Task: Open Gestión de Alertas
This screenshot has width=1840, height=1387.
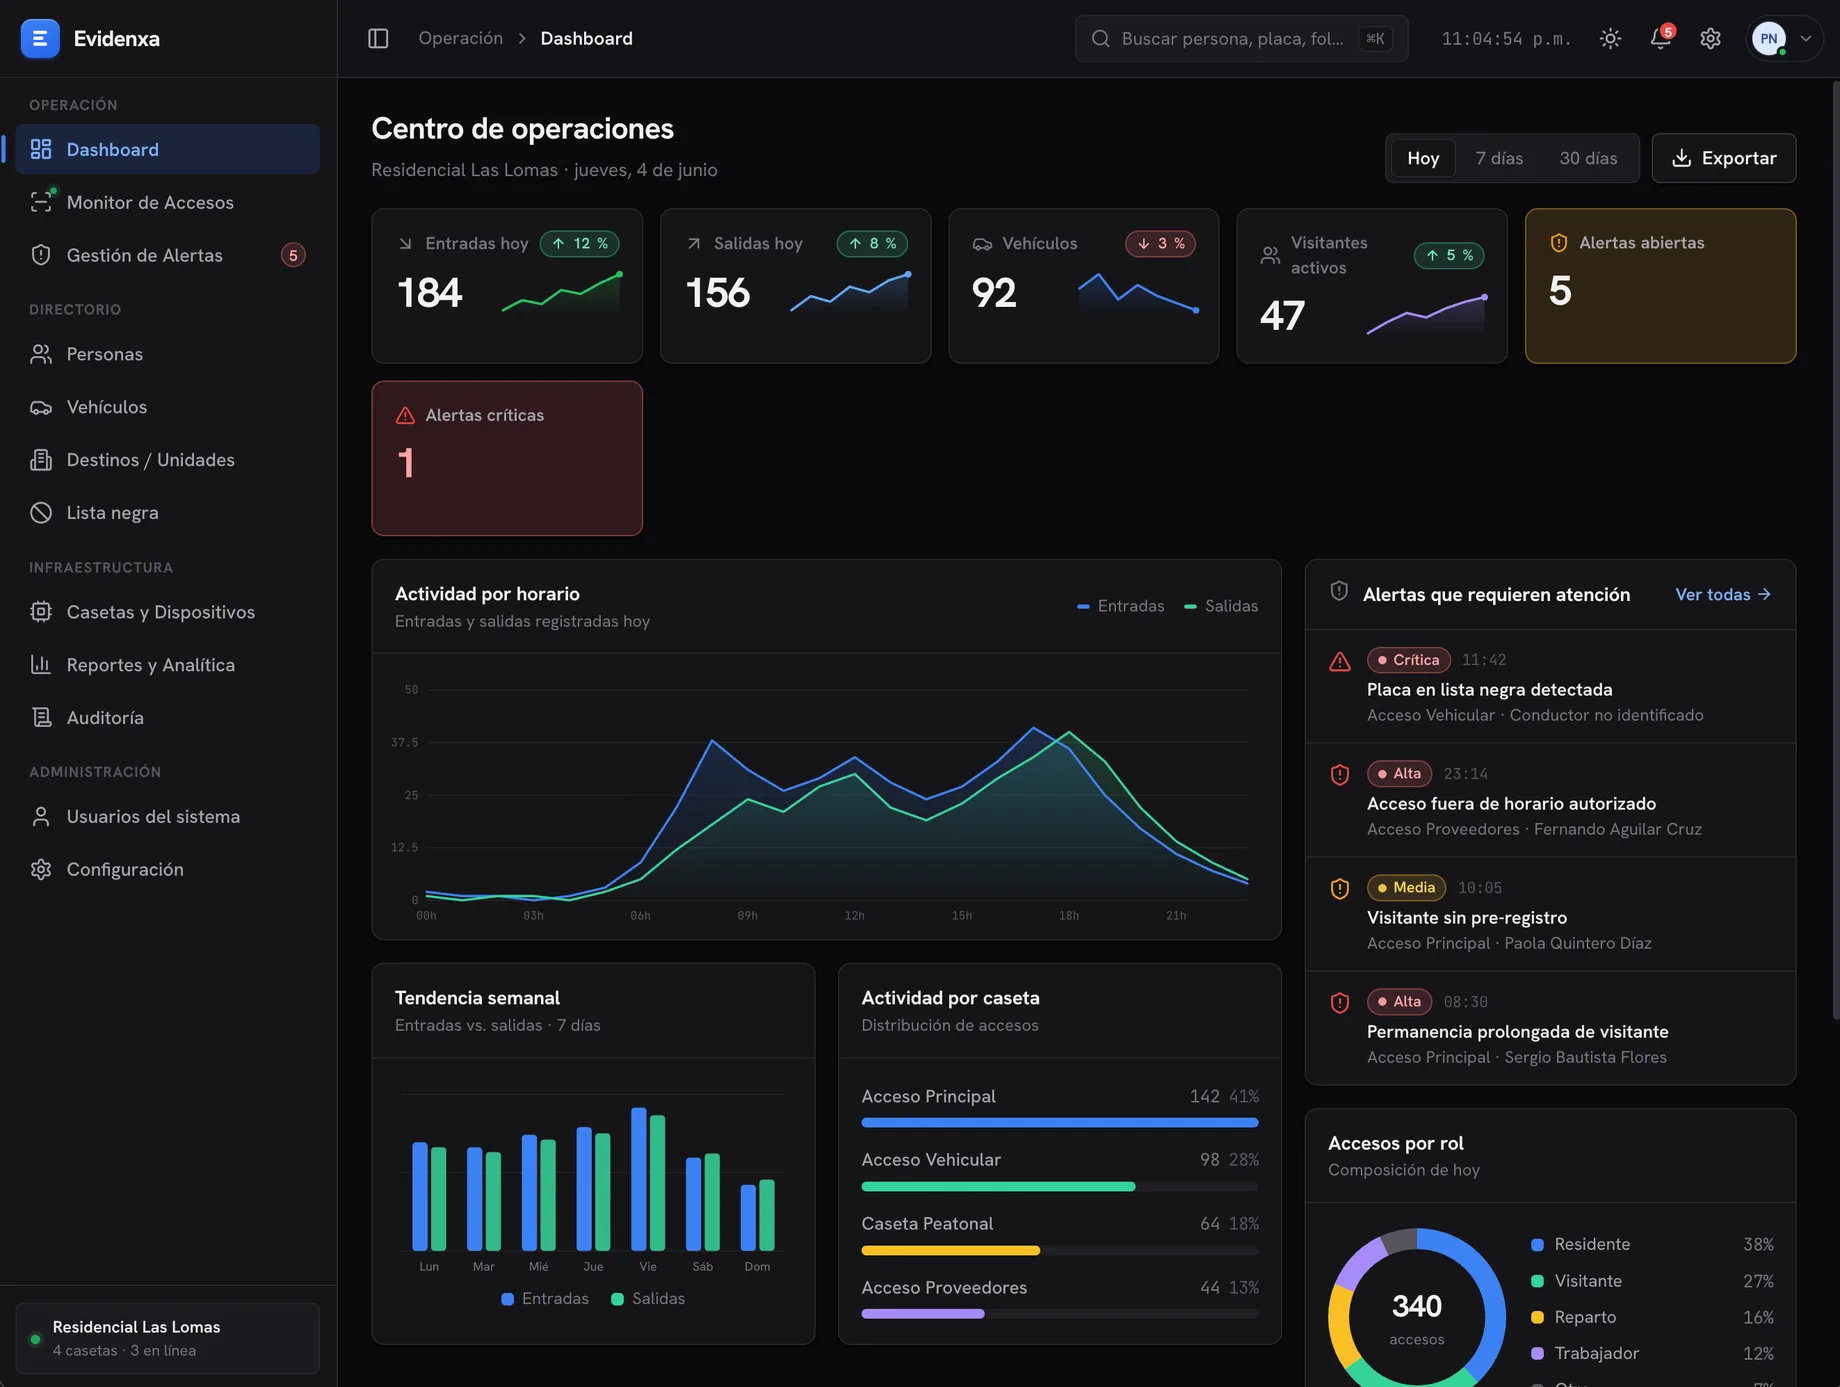Action: (x=168, y=255)
